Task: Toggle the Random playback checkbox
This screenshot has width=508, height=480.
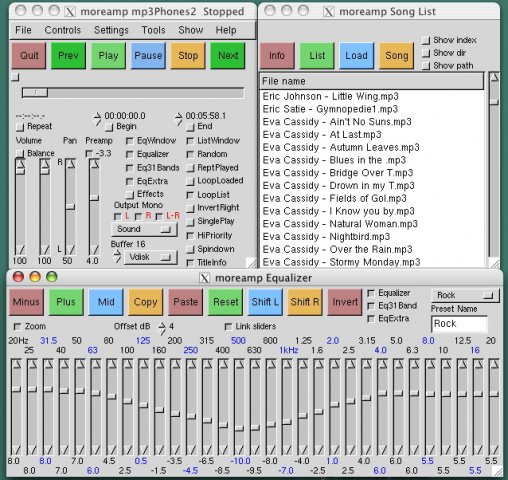Action: click(x=190, y=154)
